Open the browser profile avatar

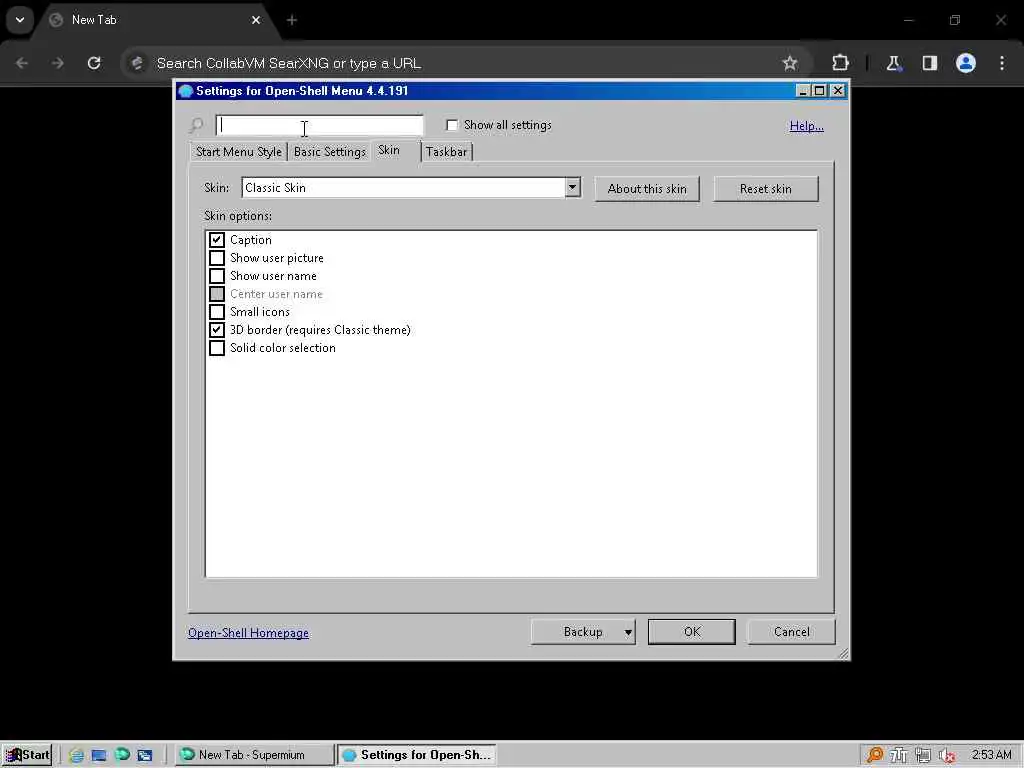965,63
